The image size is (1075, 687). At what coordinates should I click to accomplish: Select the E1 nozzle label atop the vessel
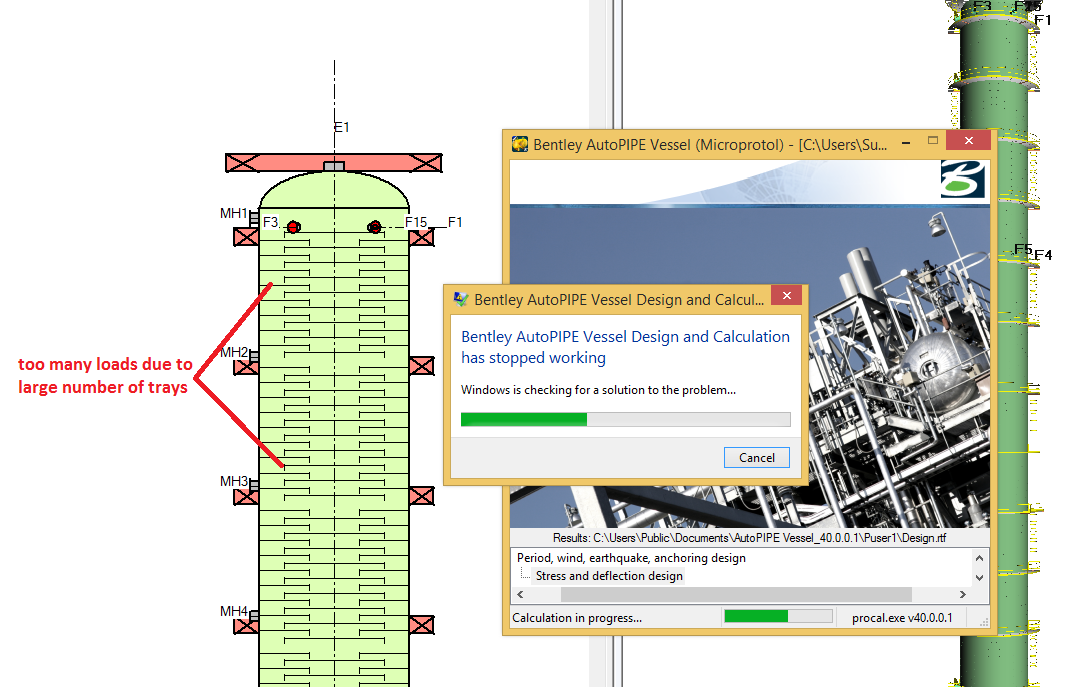(x=341, y=127)
